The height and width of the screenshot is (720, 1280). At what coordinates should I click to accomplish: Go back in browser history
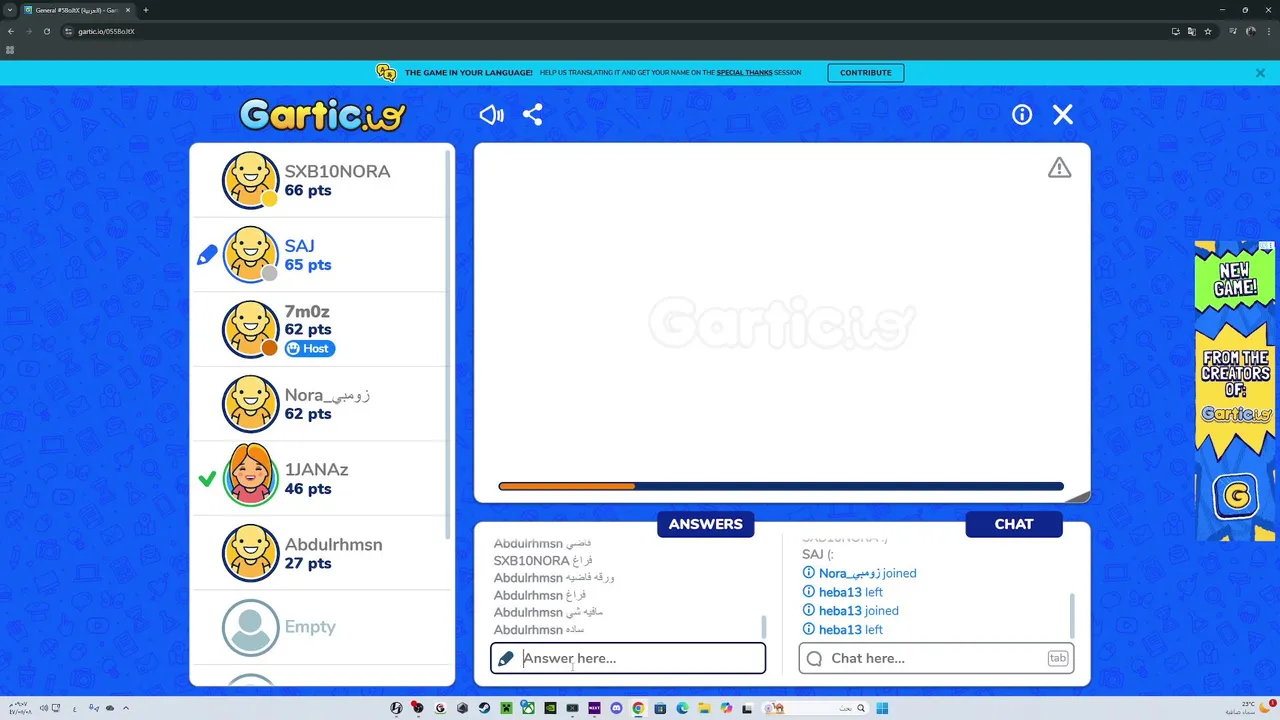click(11, 31)
